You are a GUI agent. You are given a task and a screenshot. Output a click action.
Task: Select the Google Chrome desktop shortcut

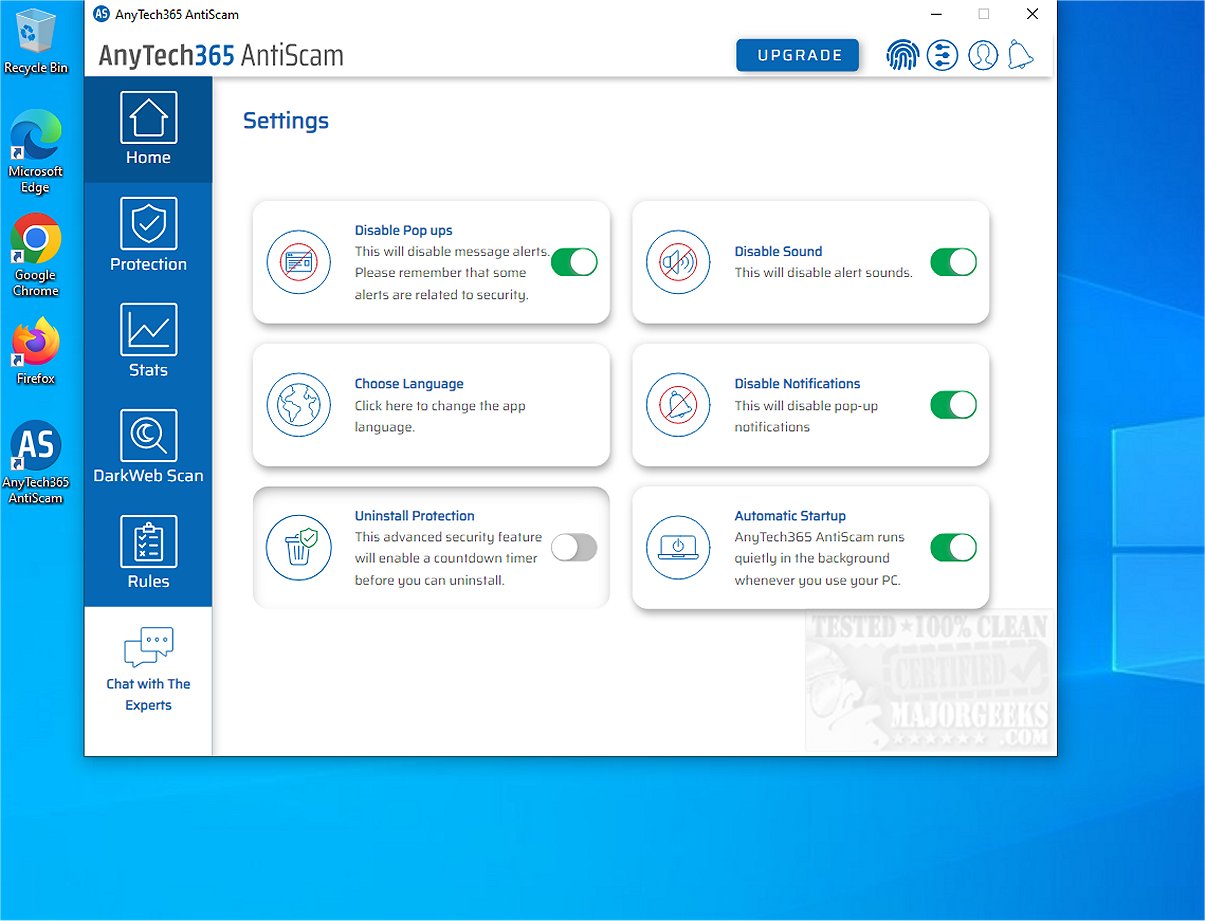[x=36, y=256]
